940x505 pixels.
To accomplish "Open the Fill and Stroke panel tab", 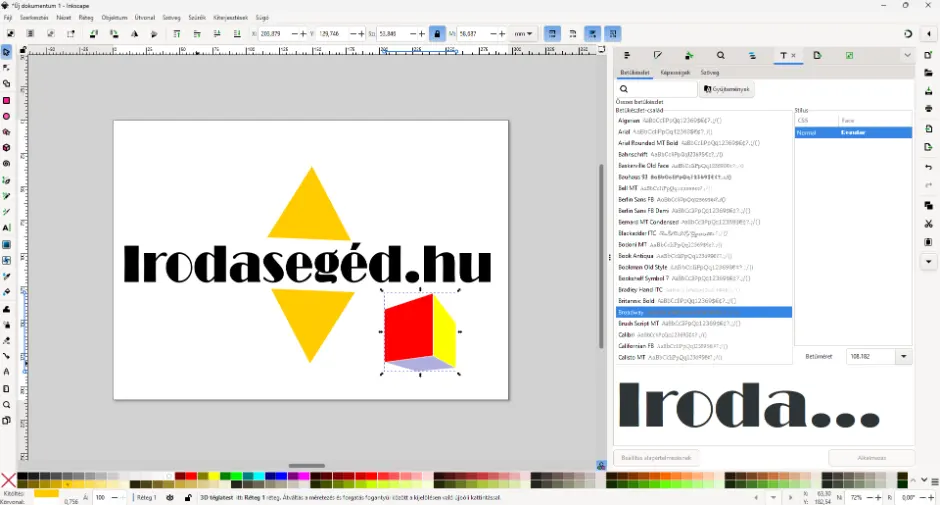I will [658, 56].
